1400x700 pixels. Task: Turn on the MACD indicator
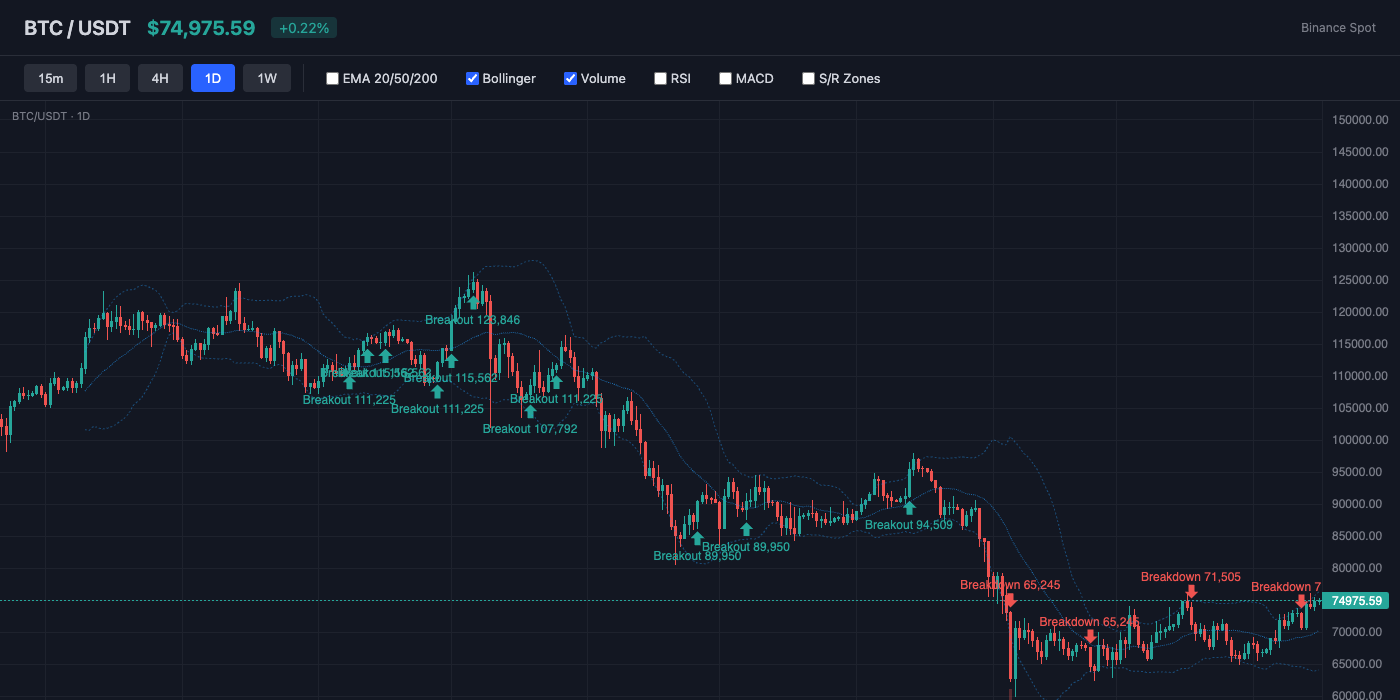725,78
